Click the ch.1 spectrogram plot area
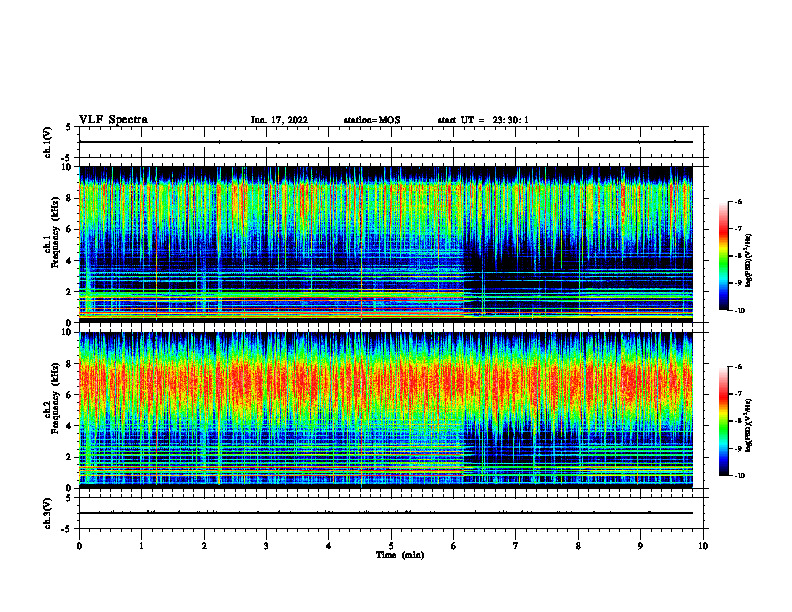 tap(386, 244)
